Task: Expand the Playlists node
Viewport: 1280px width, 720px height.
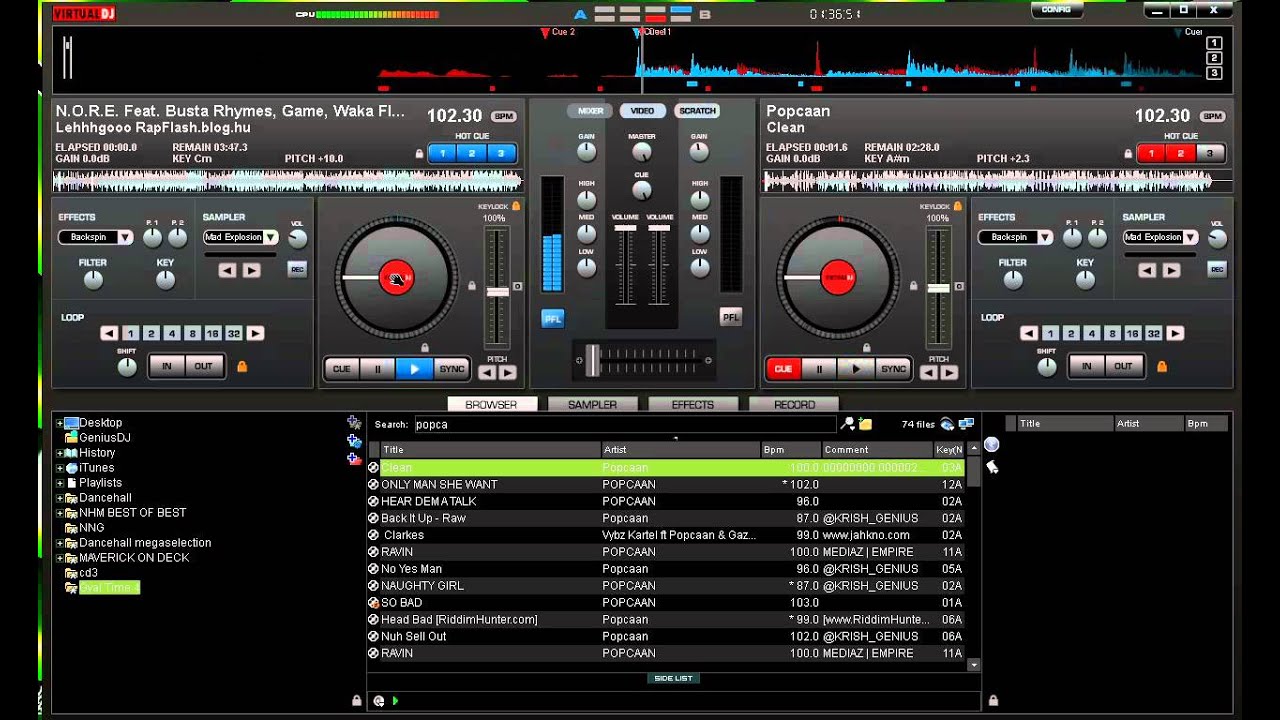Action: point(60,483)
